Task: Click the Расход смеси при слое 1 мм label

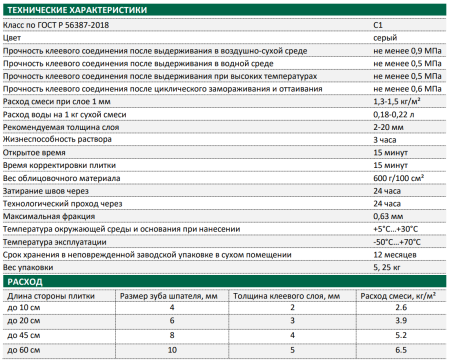Action: pyautogui.click(x=57, y=102)
